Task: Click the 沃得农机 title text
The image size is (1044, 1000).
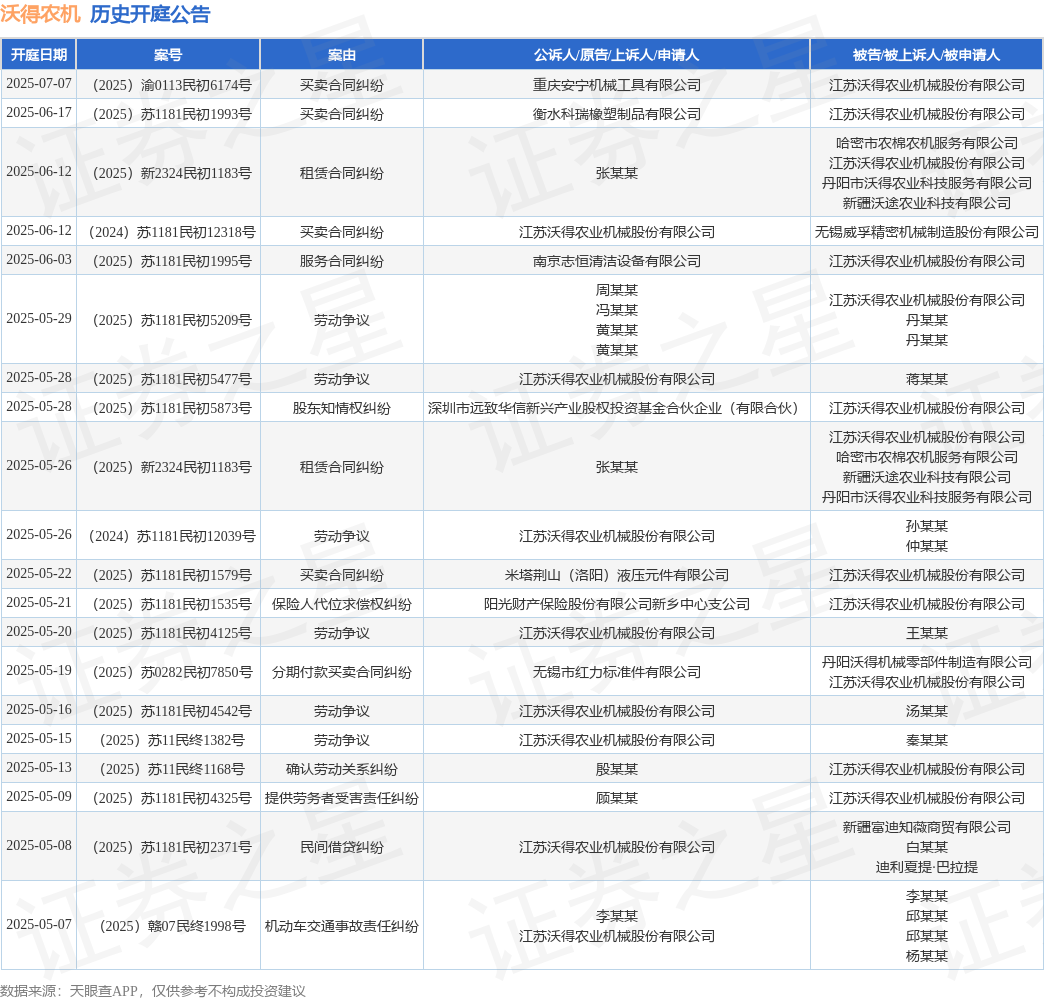Action: tap(41, 14)
